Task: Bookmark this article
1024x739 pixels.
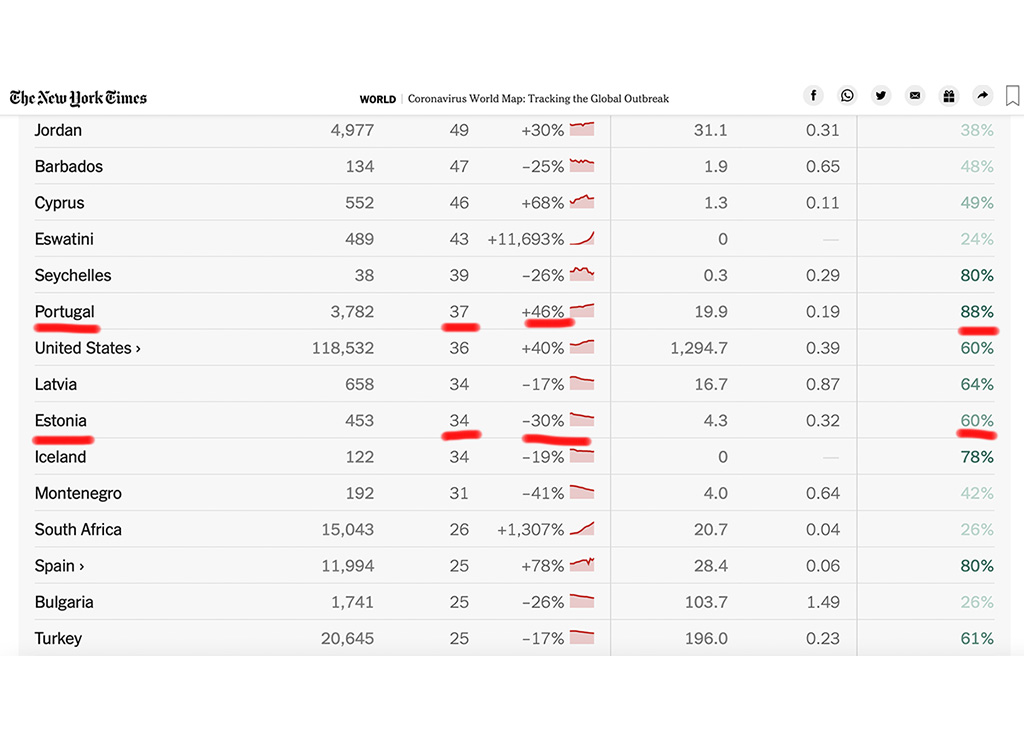Action: [1012, 96]
